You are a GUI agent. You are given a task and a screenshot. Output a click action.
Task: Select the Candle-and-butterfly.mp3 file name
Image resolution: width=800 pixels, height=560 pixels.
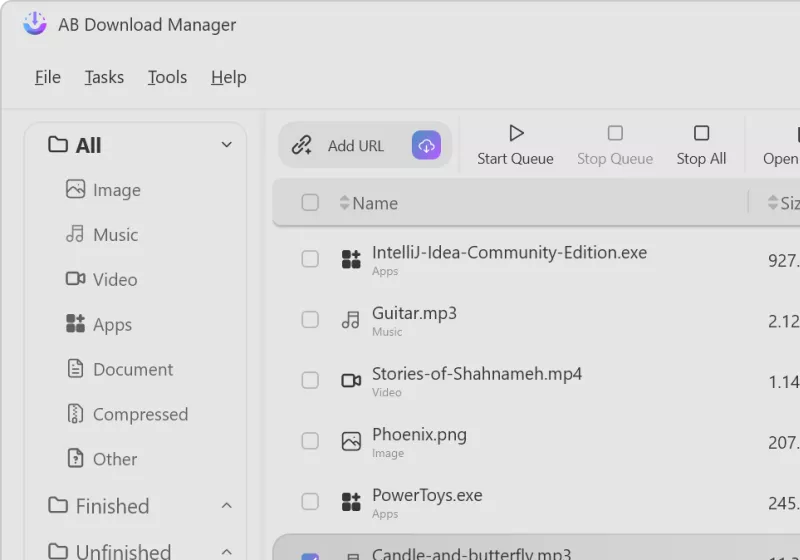(471, 554)
